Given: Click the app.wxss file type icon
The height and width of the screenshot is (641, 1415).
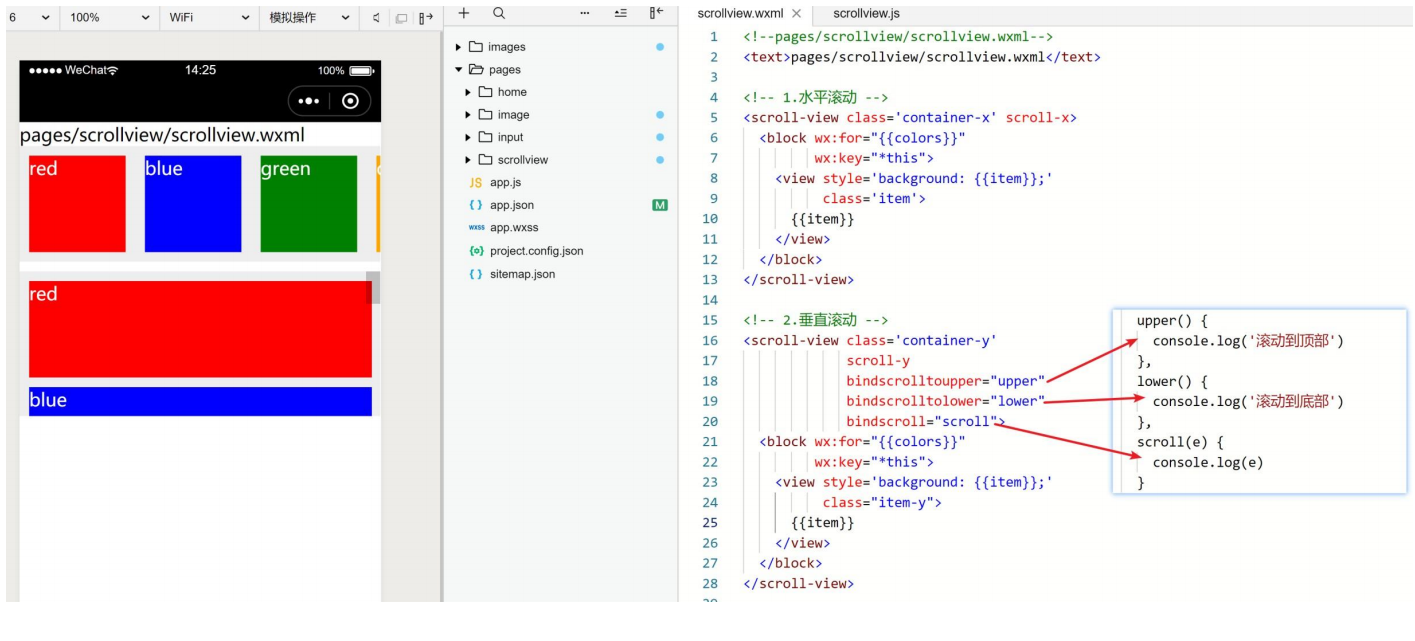Looking at the screenshot, I should tap(476, 228).
